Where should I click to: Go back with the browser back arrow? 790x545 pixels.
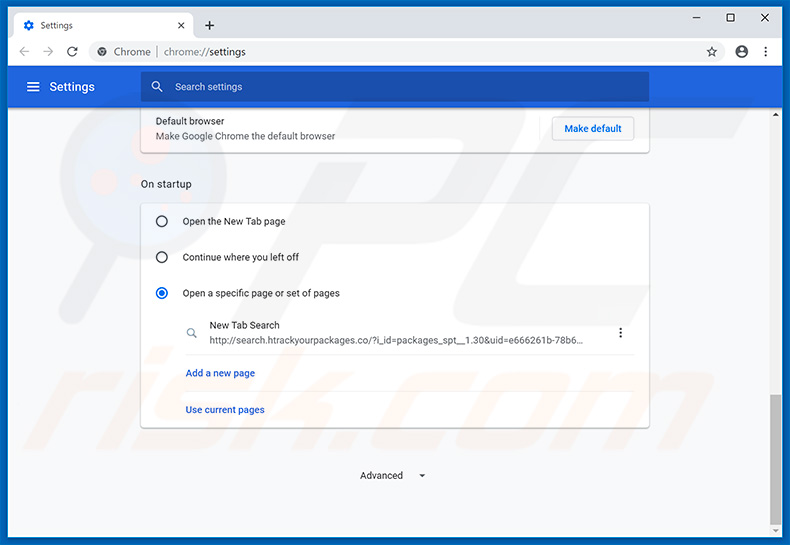point(24,51)
